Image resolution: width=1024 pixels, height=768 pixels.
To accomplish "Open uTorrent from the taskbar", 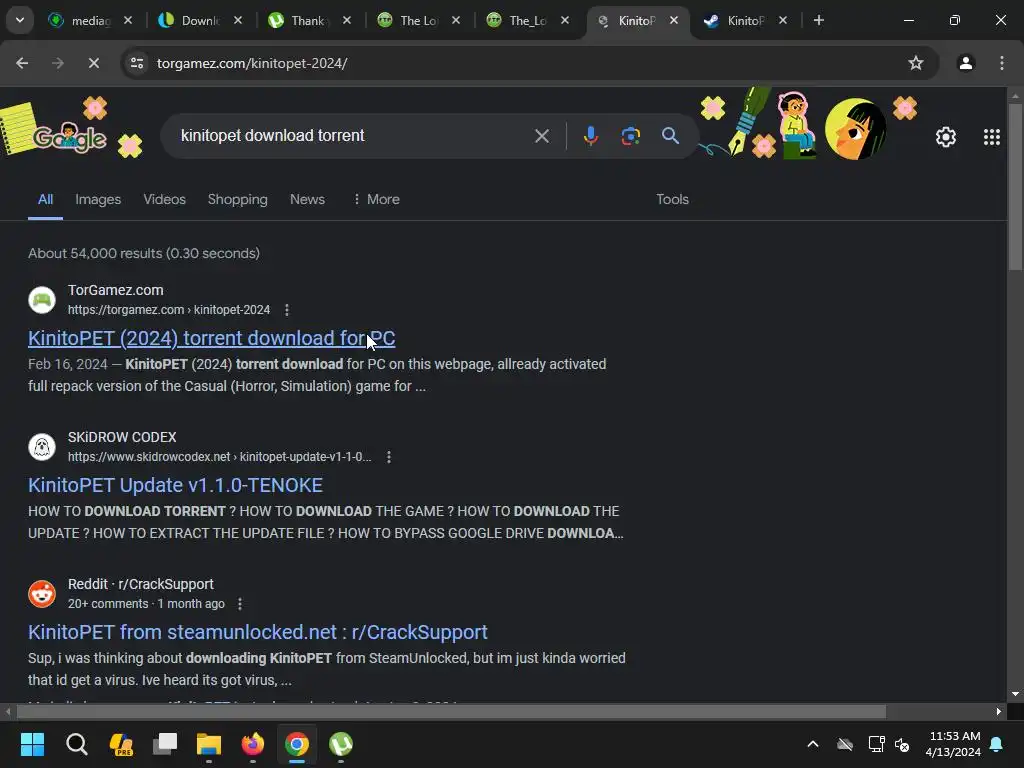I will pyautogui.click(x=341, y=744).
